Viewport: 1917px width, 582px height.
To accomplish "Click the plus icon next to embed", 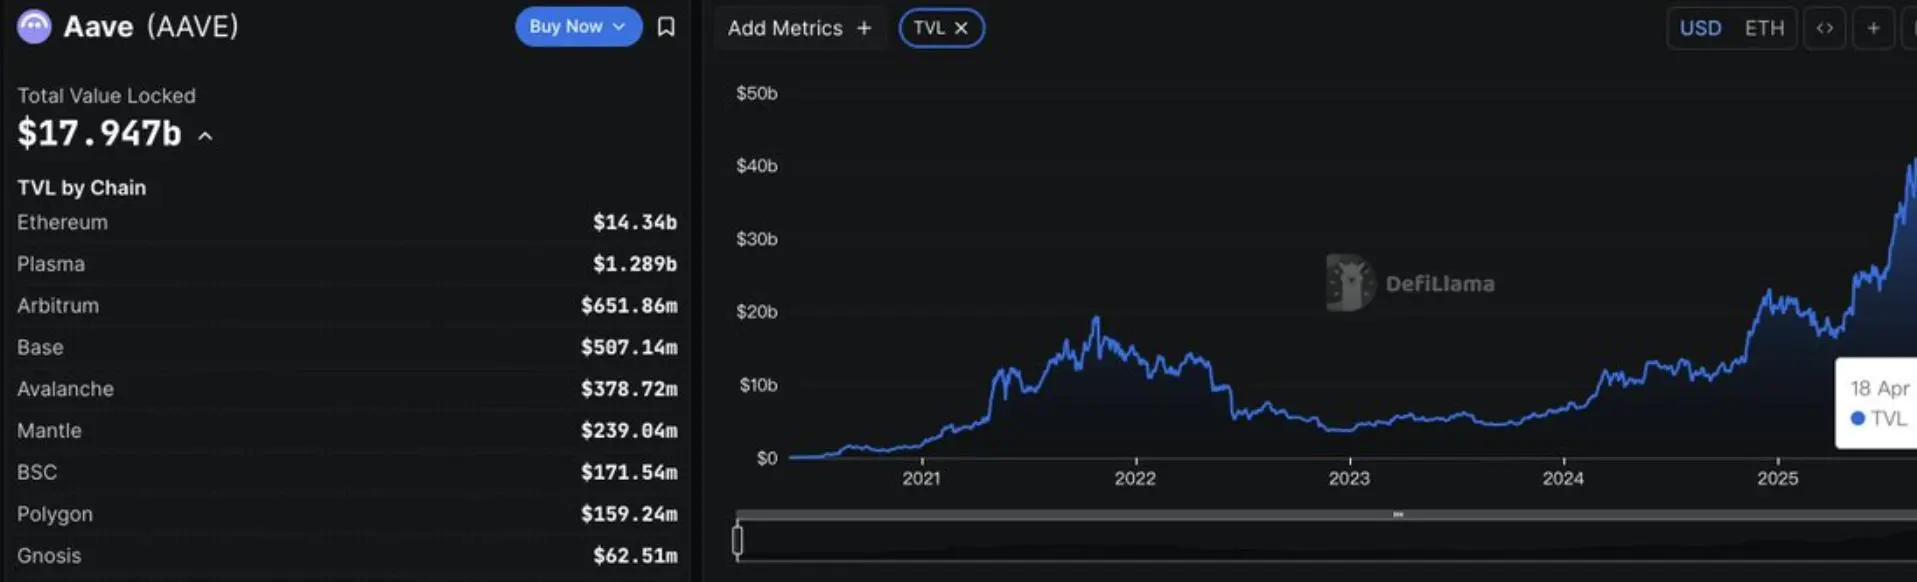I will [1874, 28].
